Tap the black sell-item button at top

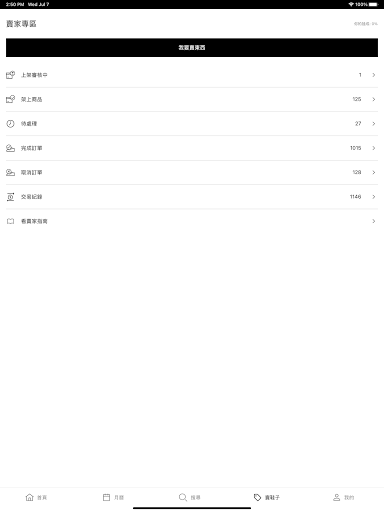tap(192, 48)
